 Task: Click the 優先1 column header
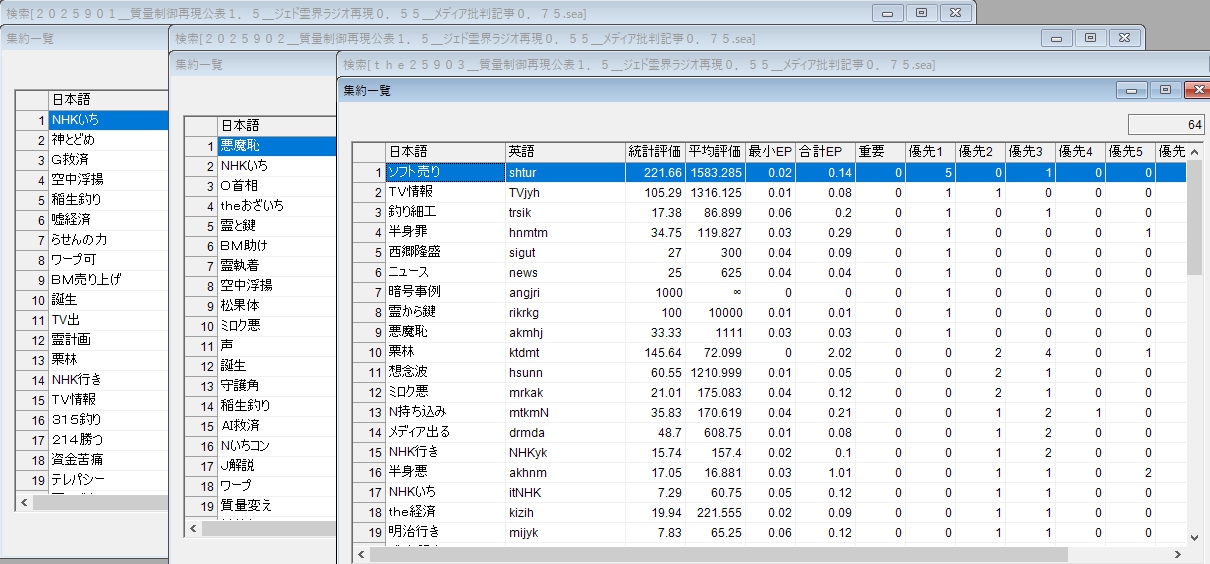tap(930, 152)
